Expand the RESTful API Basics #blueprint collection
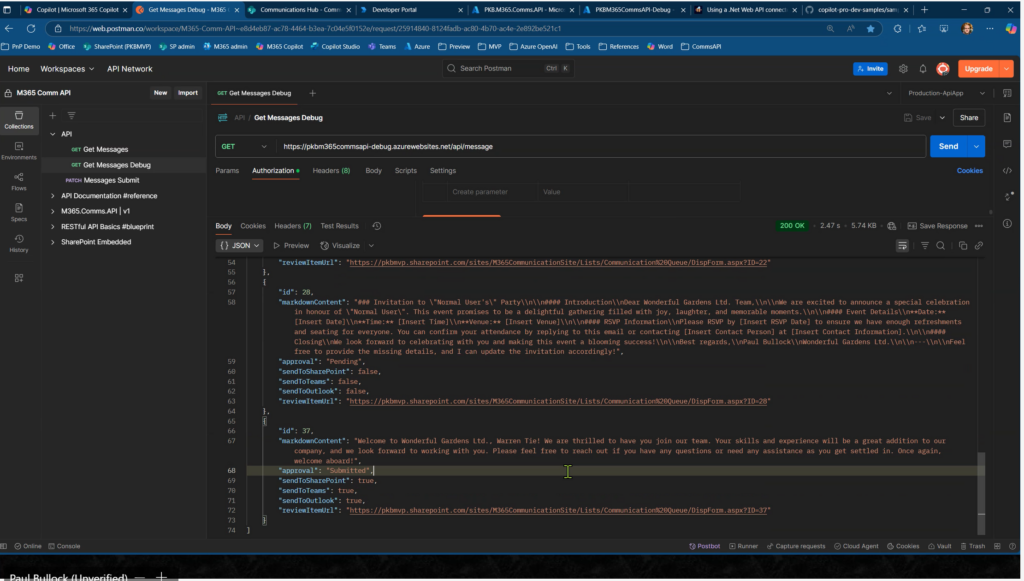1024x581 pixels. pos(53,227)
